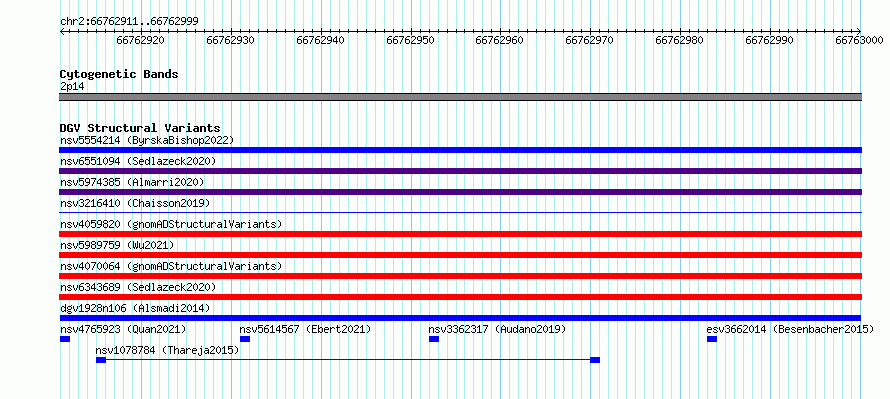
Task: Click the 'nsv4765923 (Quan2021)' label
Action: point(123,329)
